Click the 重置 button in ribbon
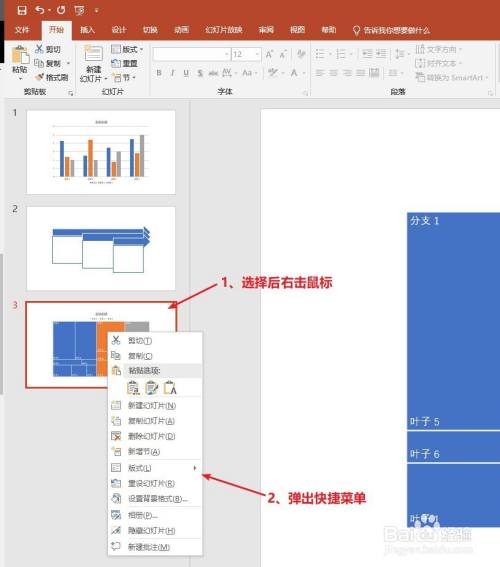500x567 pixels. pos(124,63)
